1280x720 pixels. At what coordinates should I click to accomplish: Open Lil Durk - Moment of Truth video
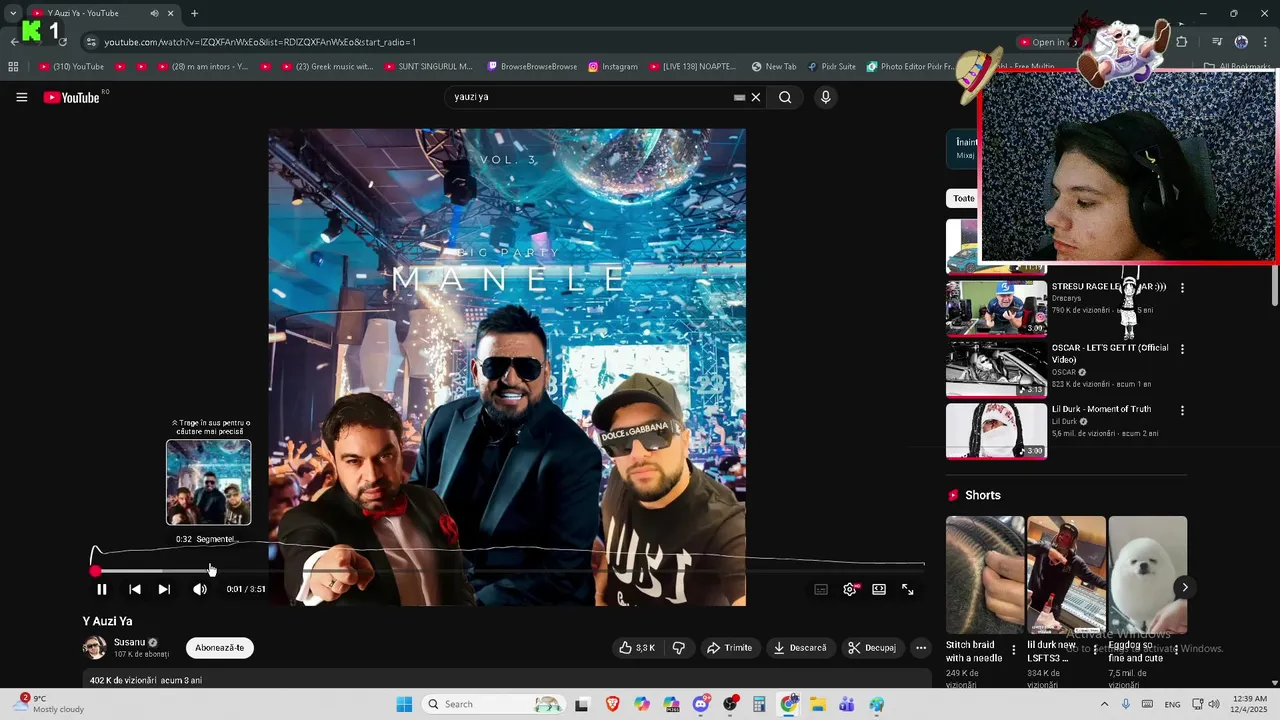(x=997, y=431)
